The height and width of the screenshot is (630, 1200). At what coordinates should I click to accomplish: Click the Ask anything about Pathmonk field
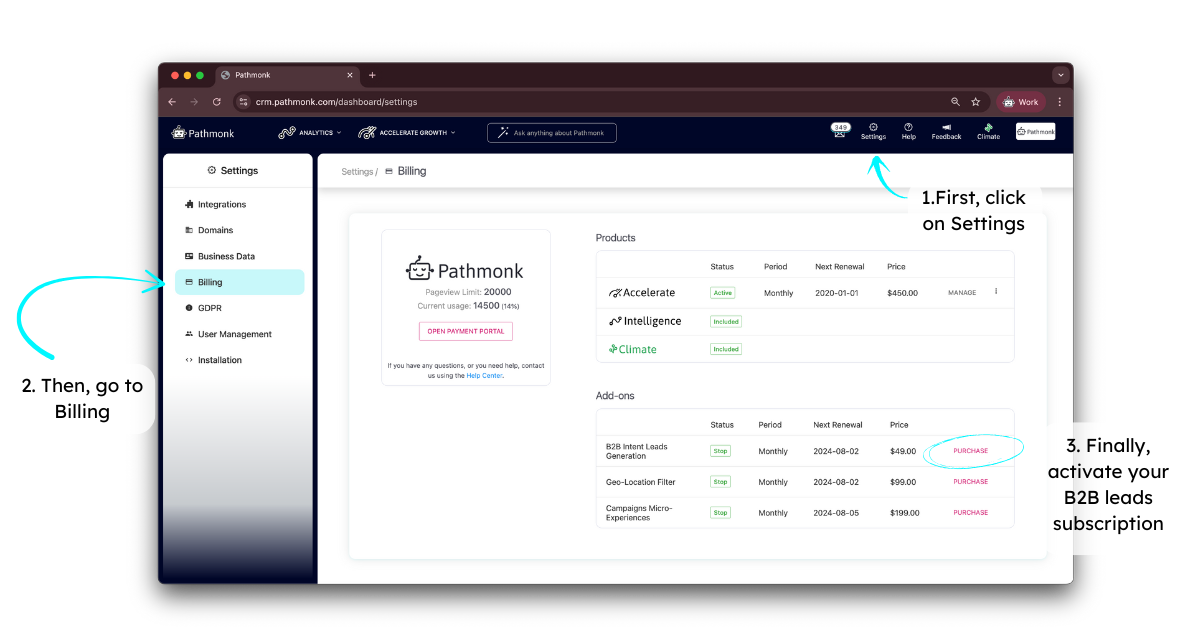click(x=551, y=132)
